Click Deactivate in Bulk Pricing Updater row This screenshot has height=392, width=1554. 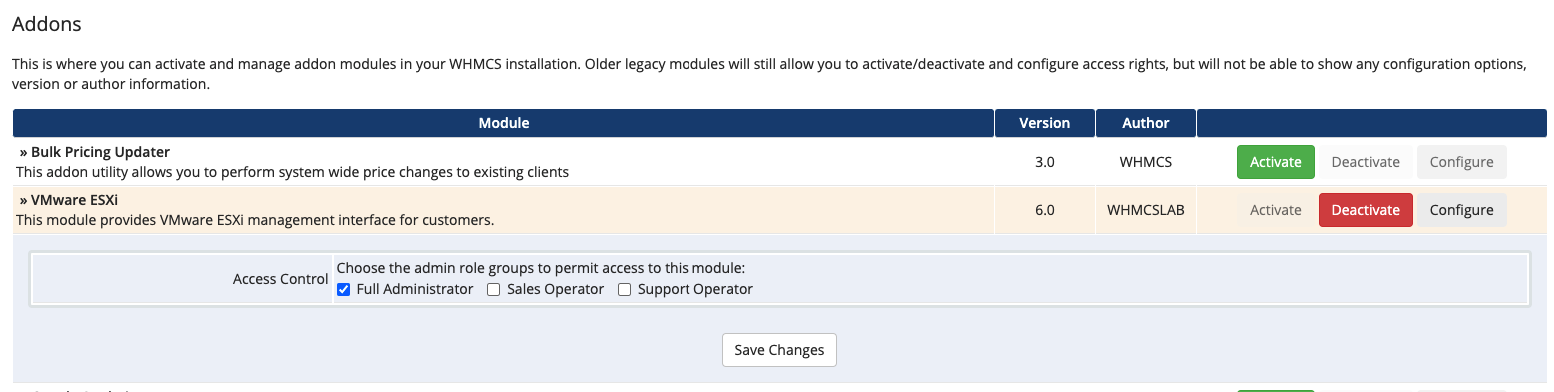1365,162
